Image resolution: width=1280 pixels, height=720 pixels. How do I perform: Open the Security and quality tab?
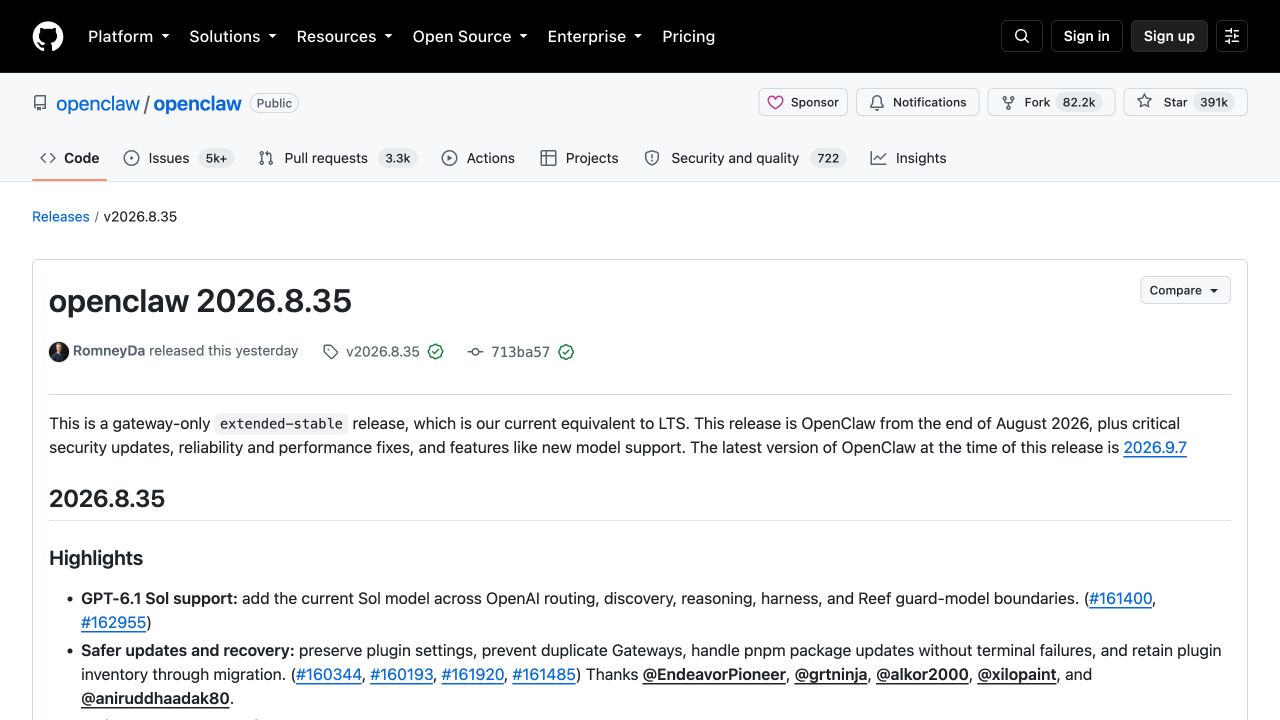(x=745, y=158)
